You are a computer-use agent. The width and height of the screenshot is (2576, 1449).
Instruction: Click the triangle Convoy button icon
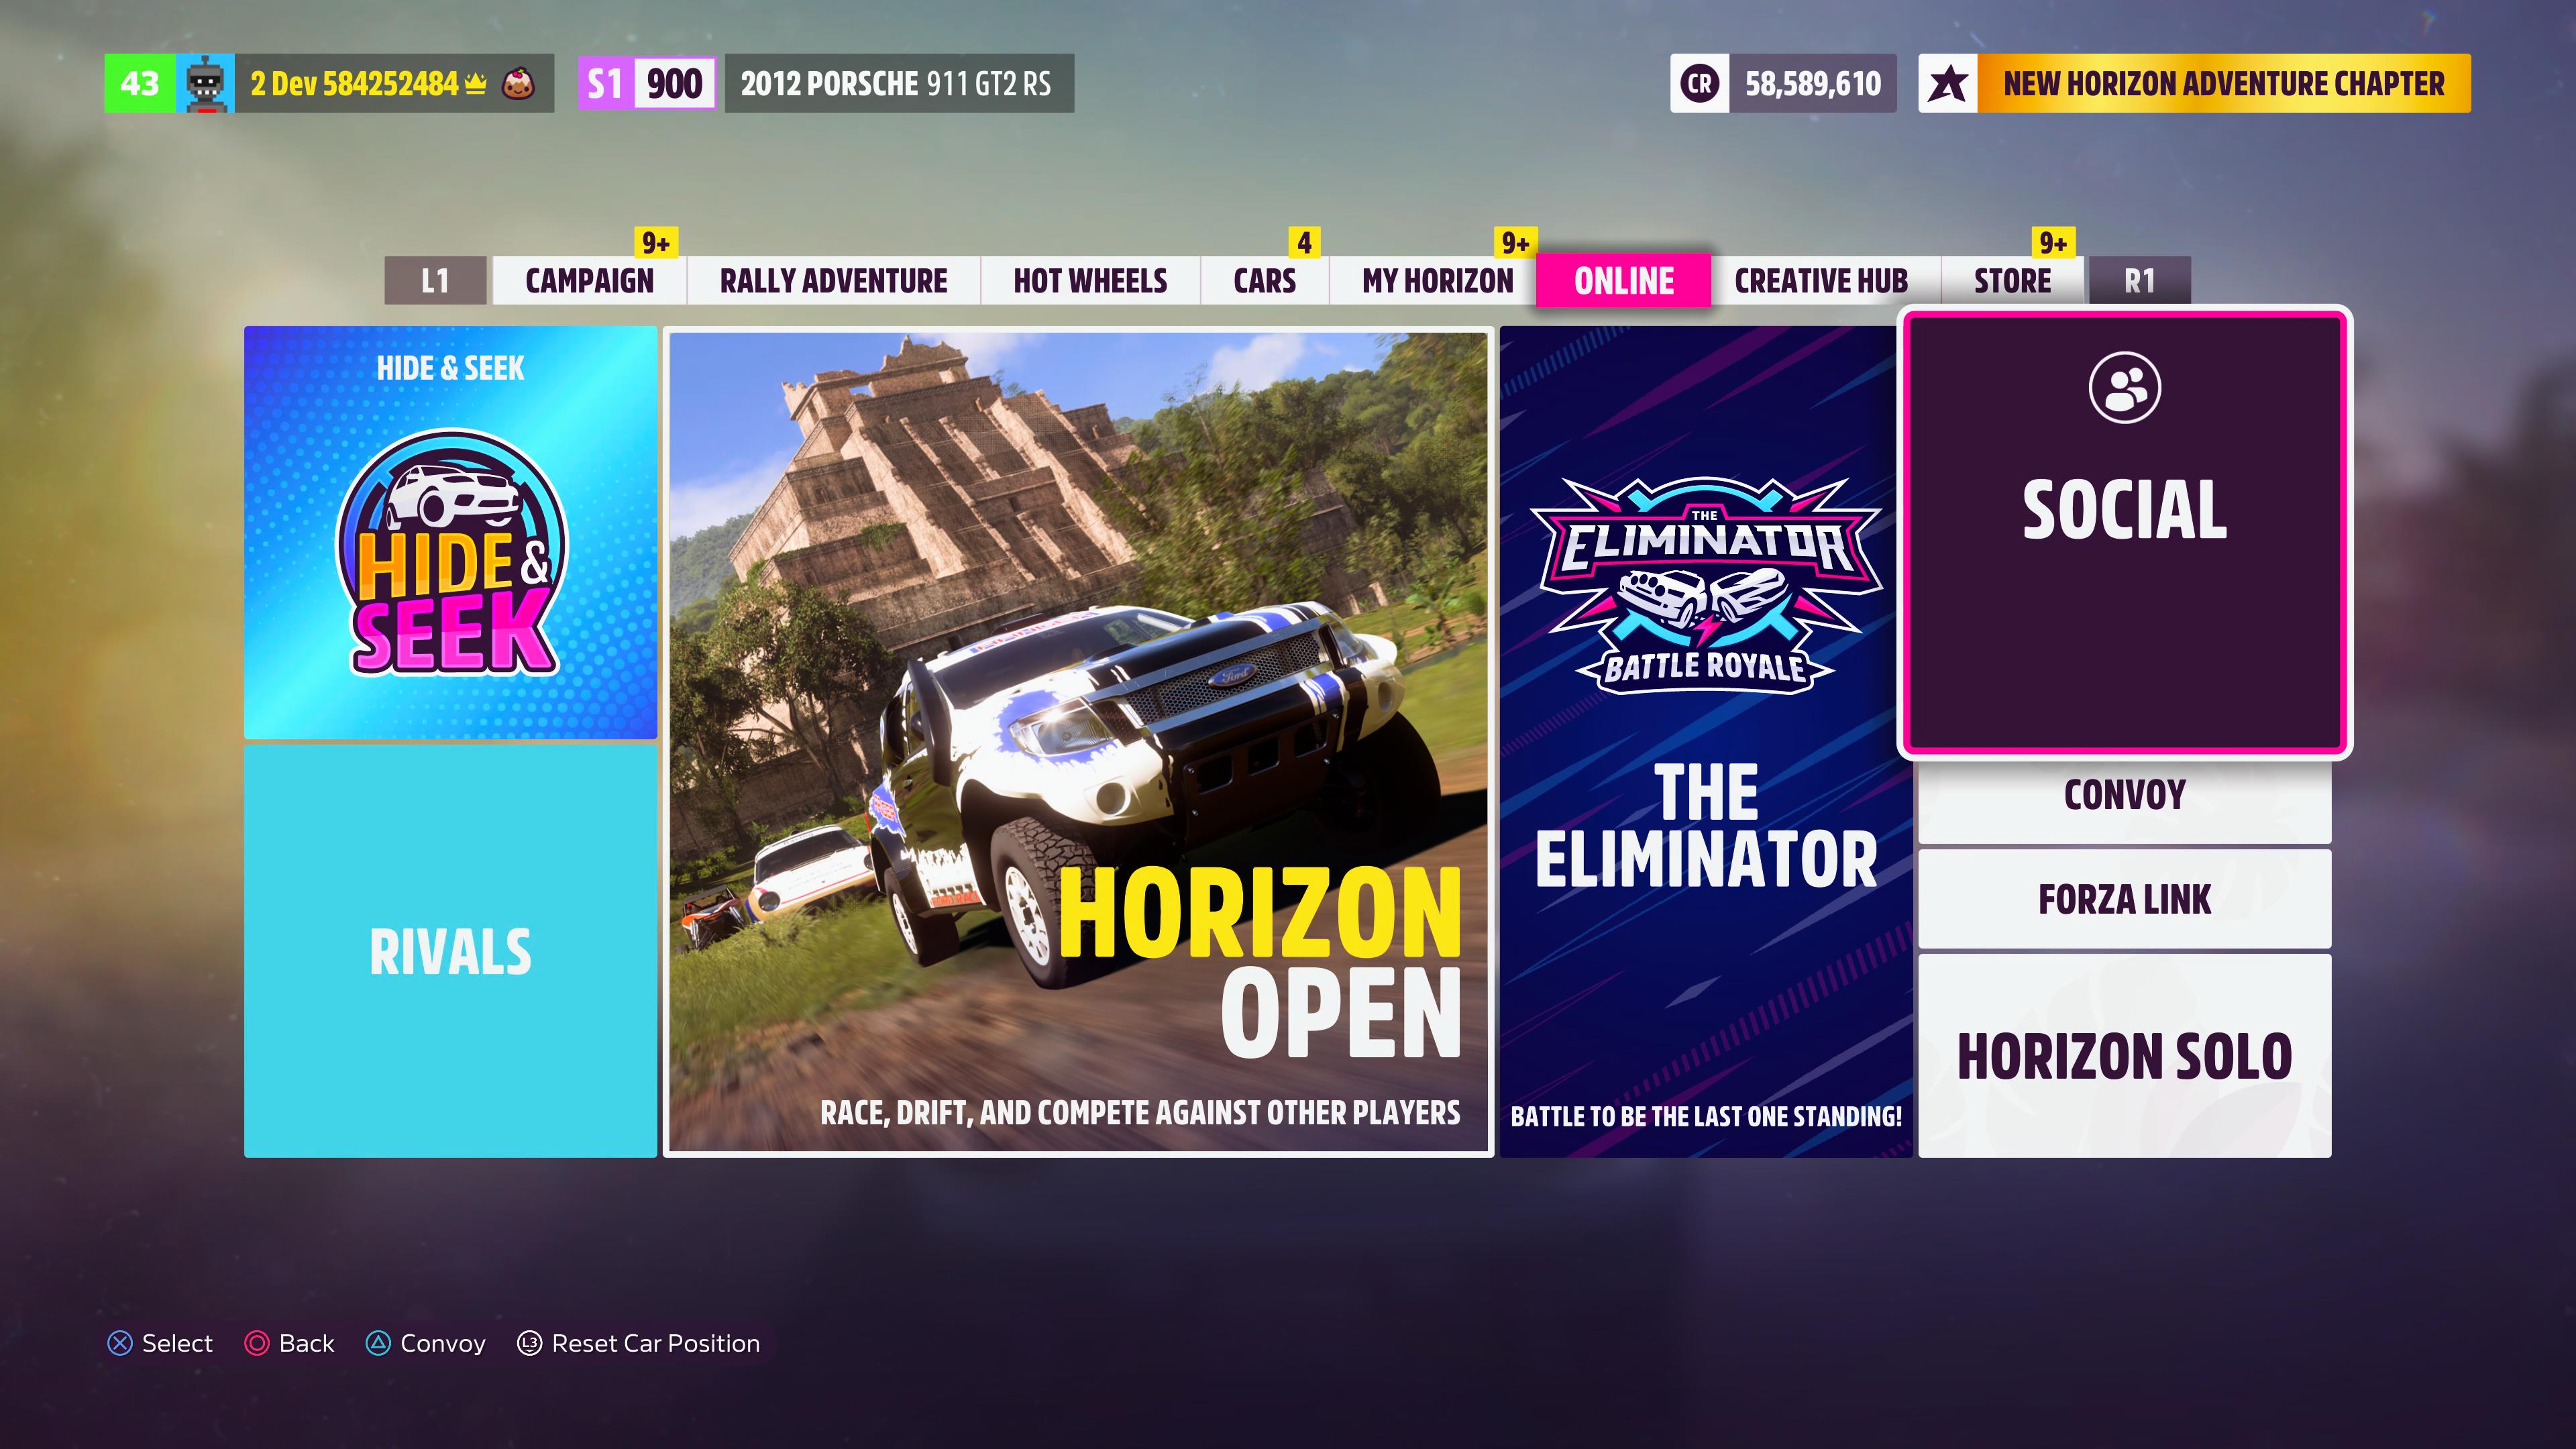coord(378,1343)
